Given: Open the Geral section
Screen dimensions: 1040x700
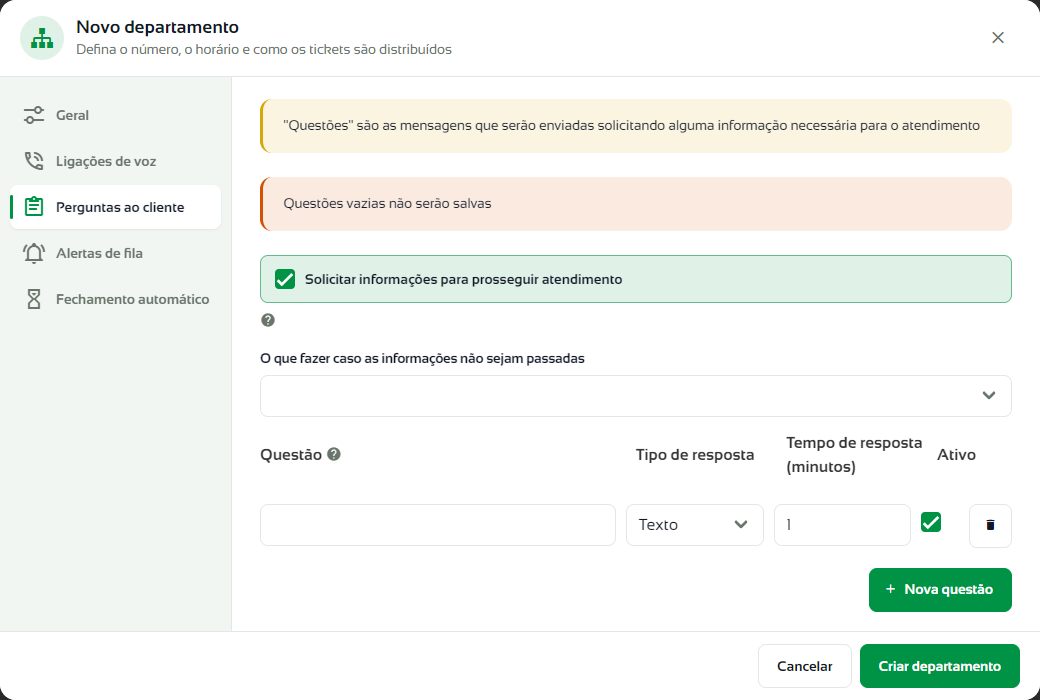Looking at the screenshot, I should 115,115.
